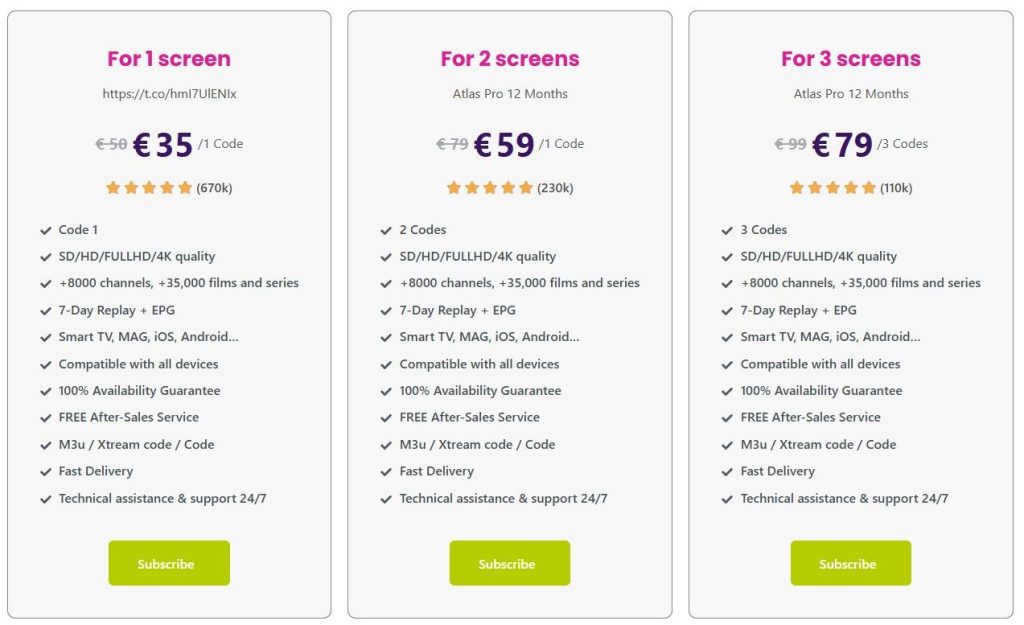Click the first star under the €79 plan
The image size is (1024, 625).
coord(796,186)
